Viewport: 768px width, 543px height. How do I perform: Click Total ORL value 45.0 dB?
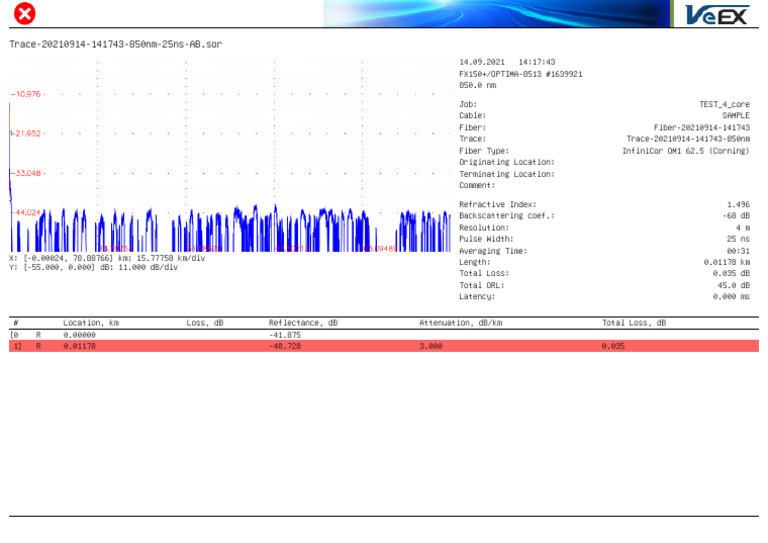[x=734, y=285]
